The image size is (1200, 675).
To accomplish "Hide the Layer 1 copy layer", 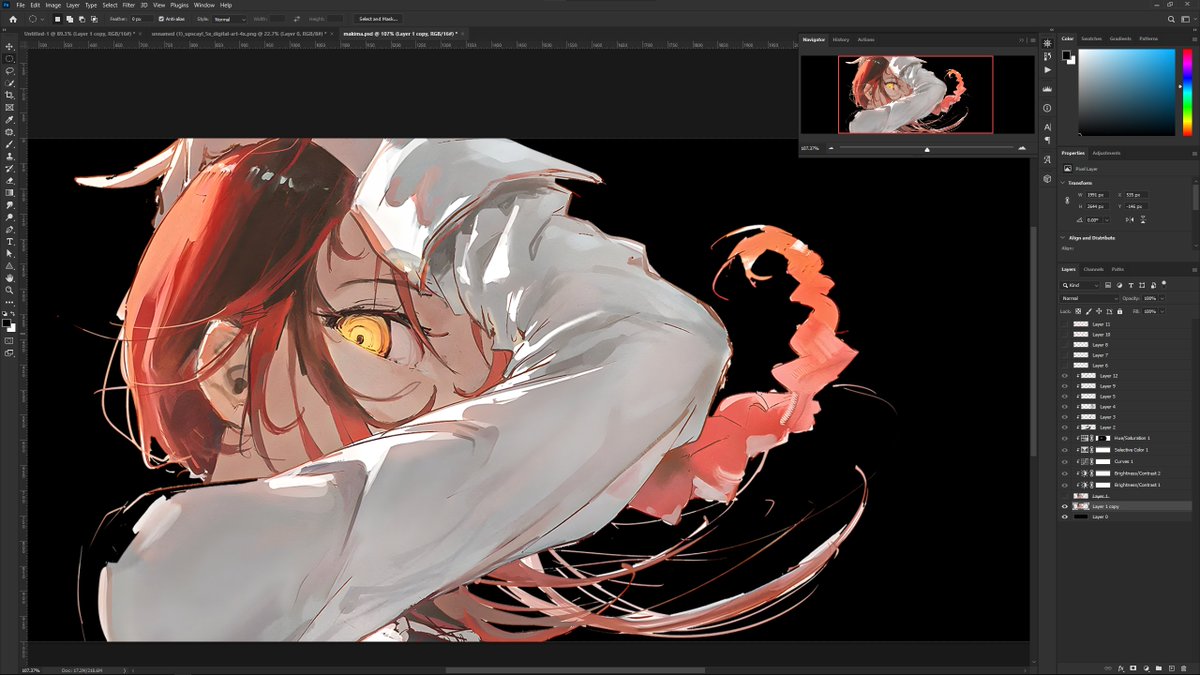I will click(x=1065, y=506).
